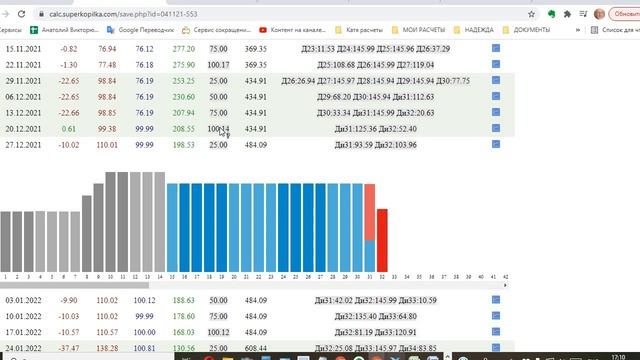640x360 pixels.
Task: Click the horizontal scrollbar thumb under chart
Action: [74, 285]
